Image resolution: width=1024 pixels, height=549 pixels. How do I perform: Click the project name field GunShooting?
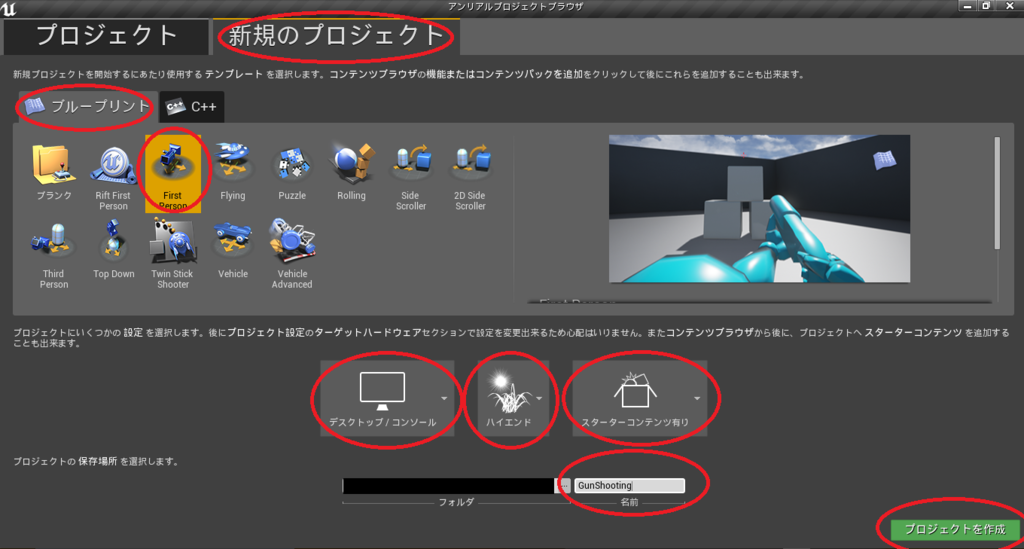pyautogui.click(x=630, y=486)
